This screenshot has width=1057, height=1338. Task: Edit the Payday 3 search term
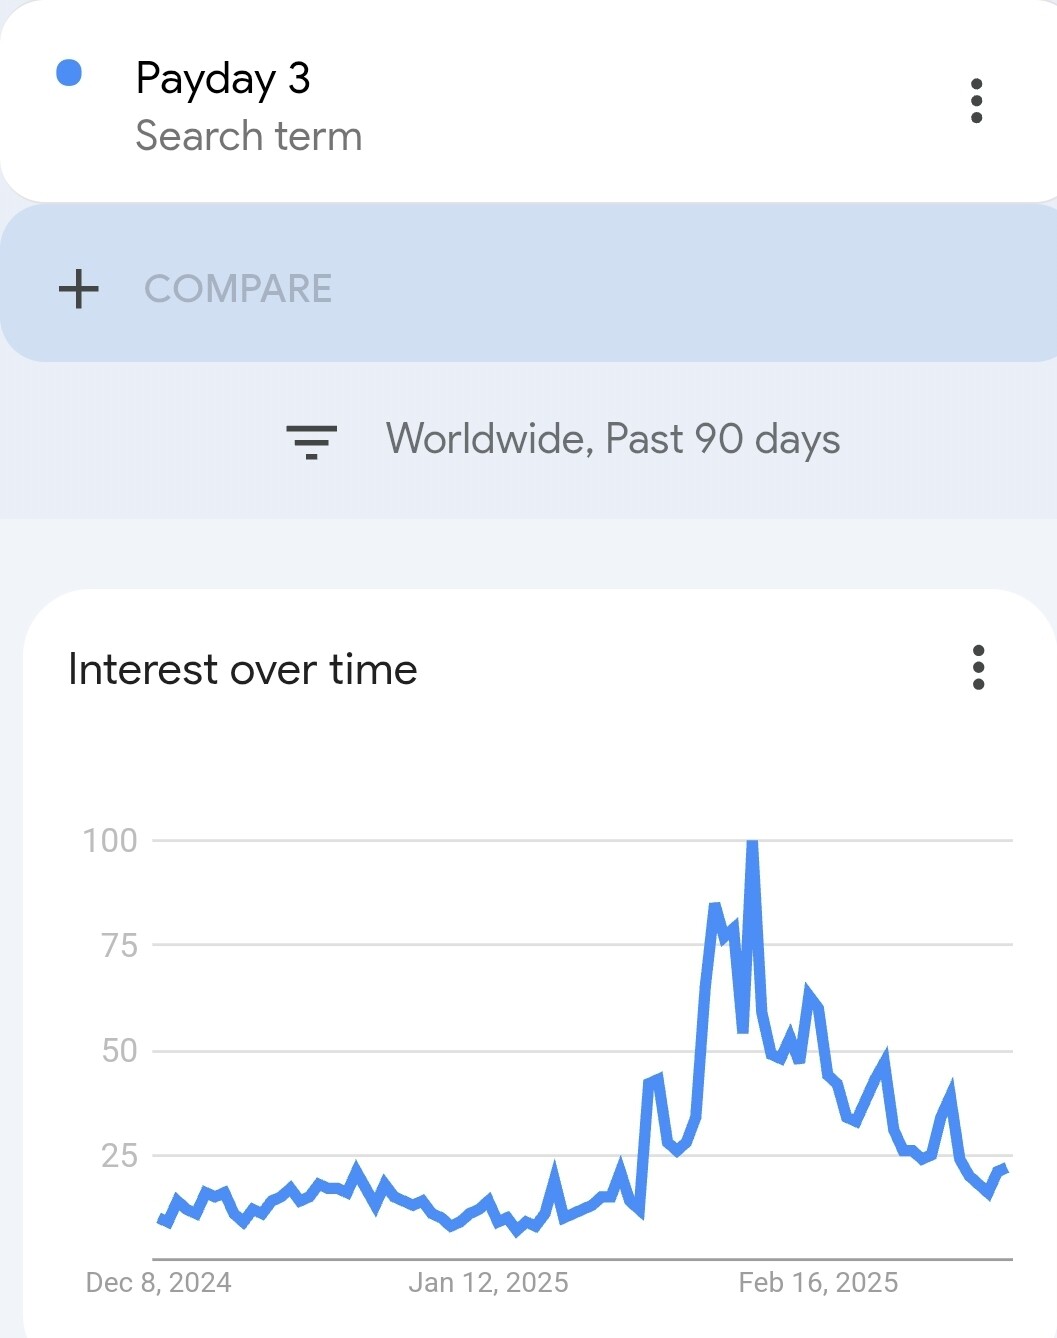tap(223, 78)
